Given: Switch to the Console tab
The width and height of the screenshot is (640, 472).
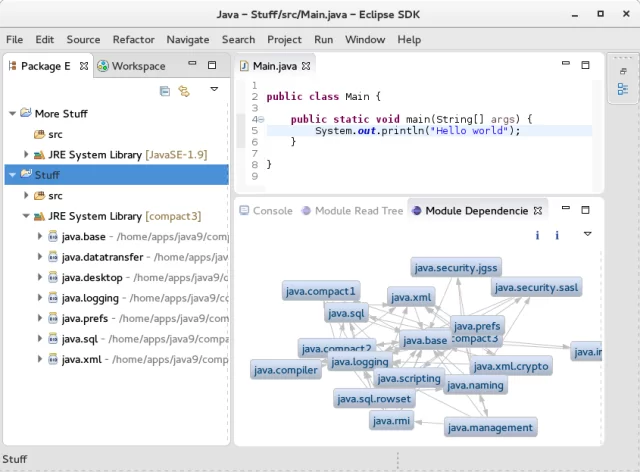Looking at the screenshot, I should point(266,211).
